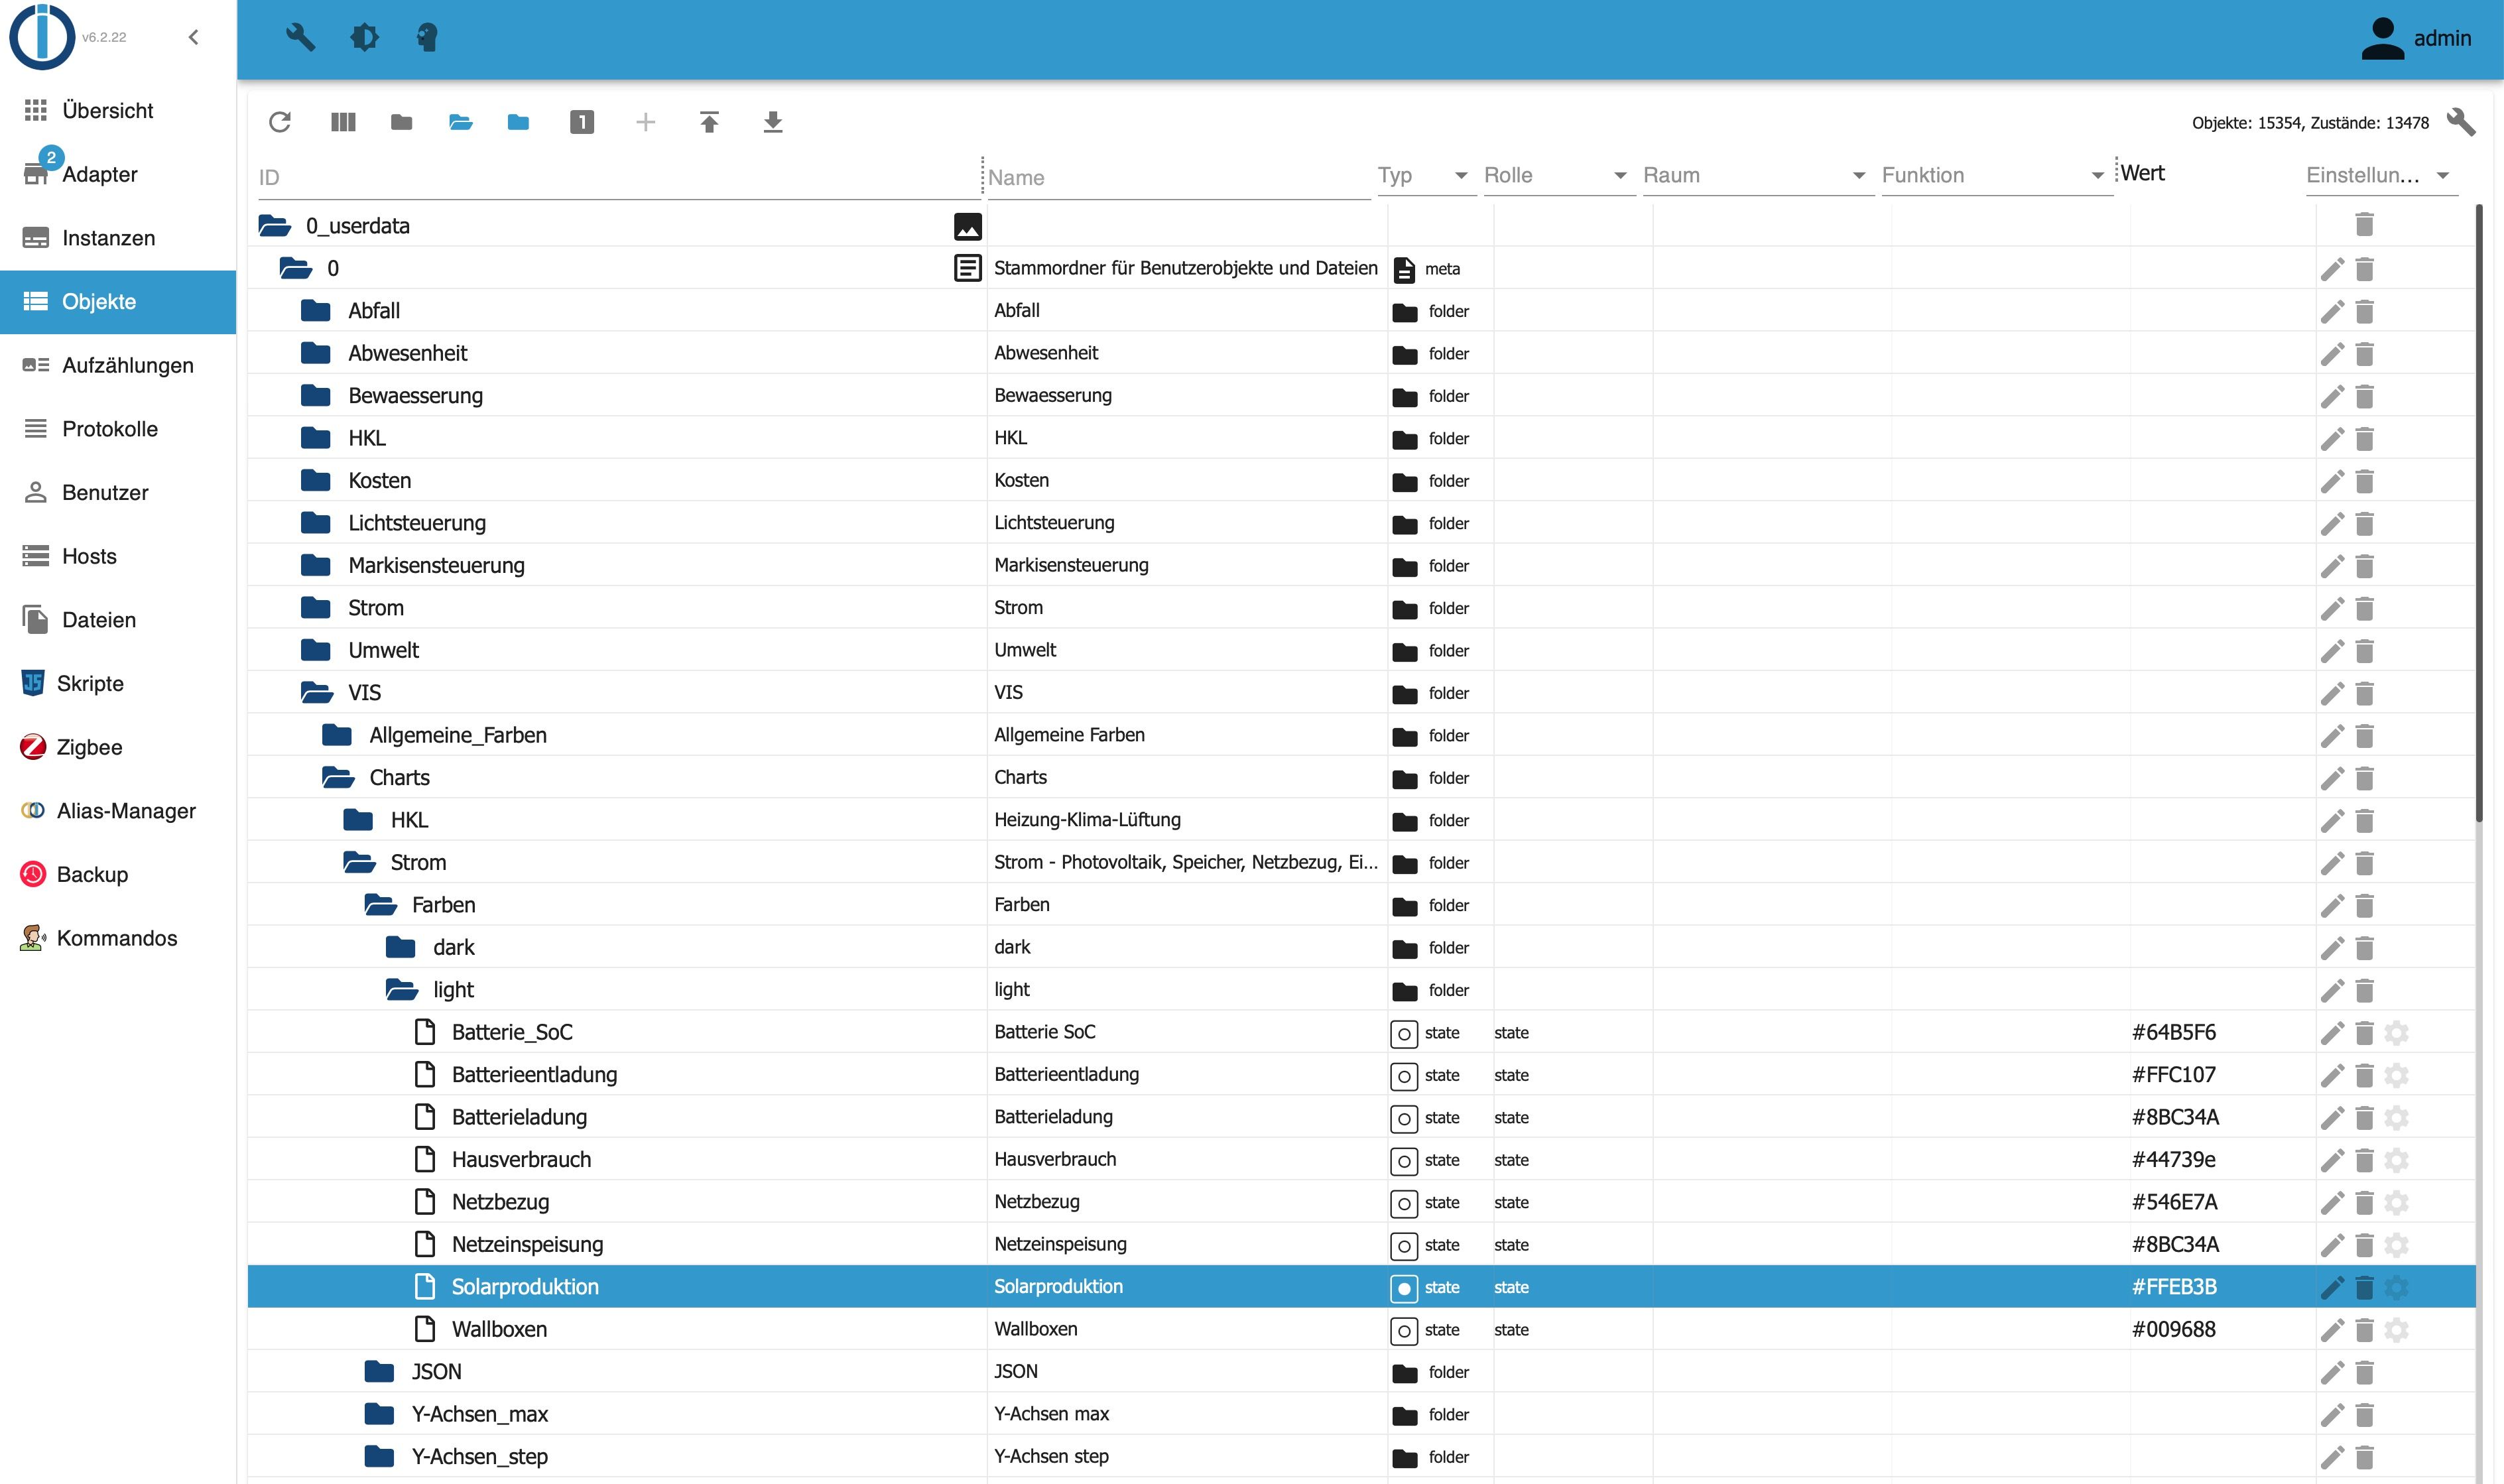Collapse the light folder
Image resolution: width=2504 pixels, height=1484 pixels.
402,989
